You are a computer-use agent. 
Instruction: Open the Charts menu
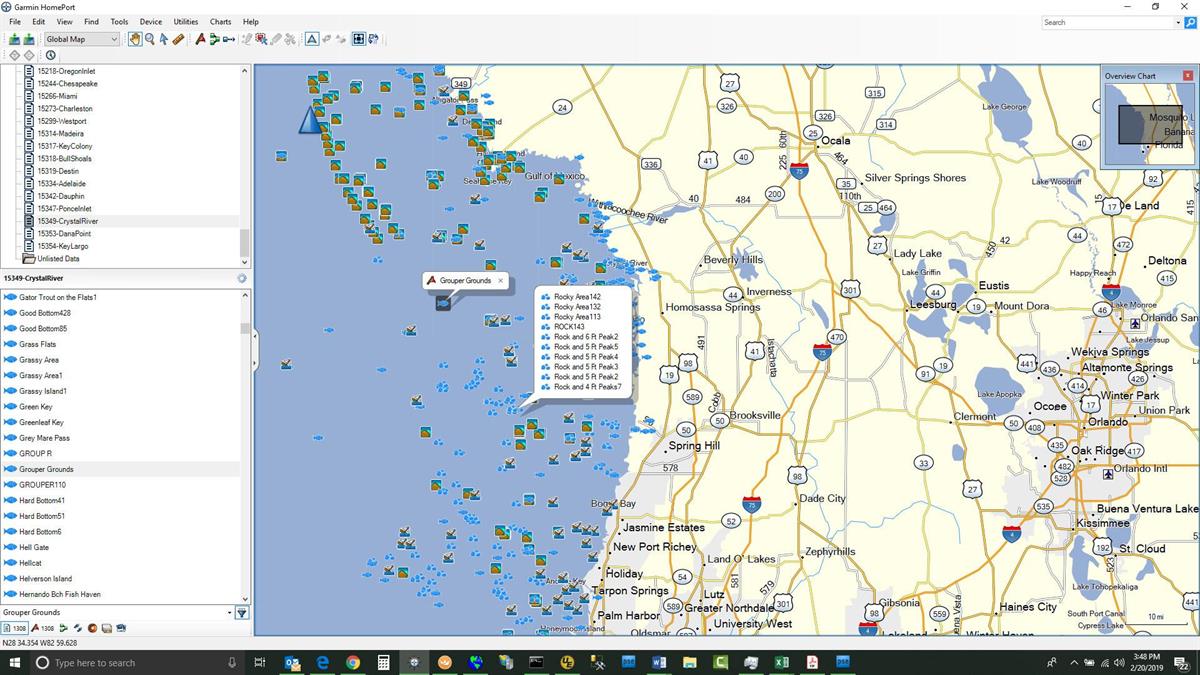(221, 22)
